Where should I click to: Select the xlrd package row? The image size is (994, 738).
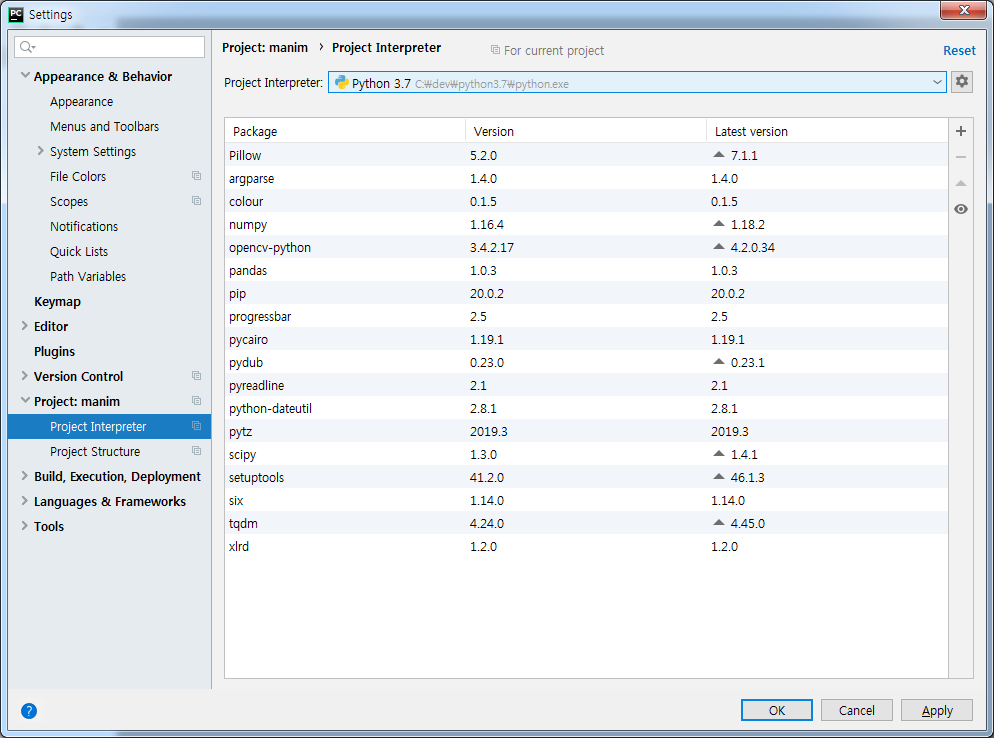(x=586, y=546)
